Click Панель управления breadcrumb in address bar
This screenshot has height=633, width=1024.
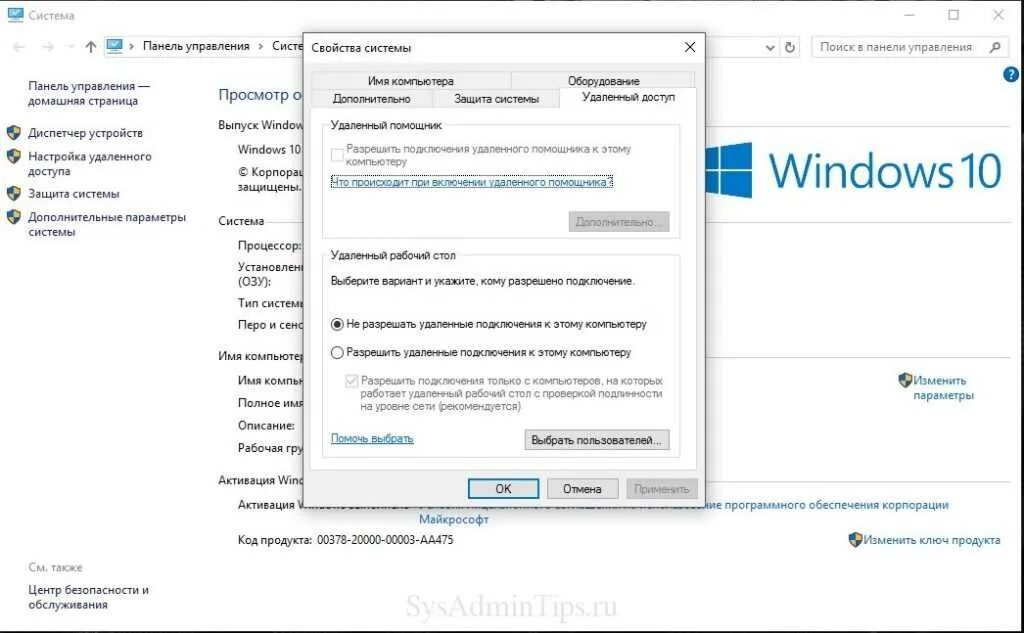(x=196, y=46)
